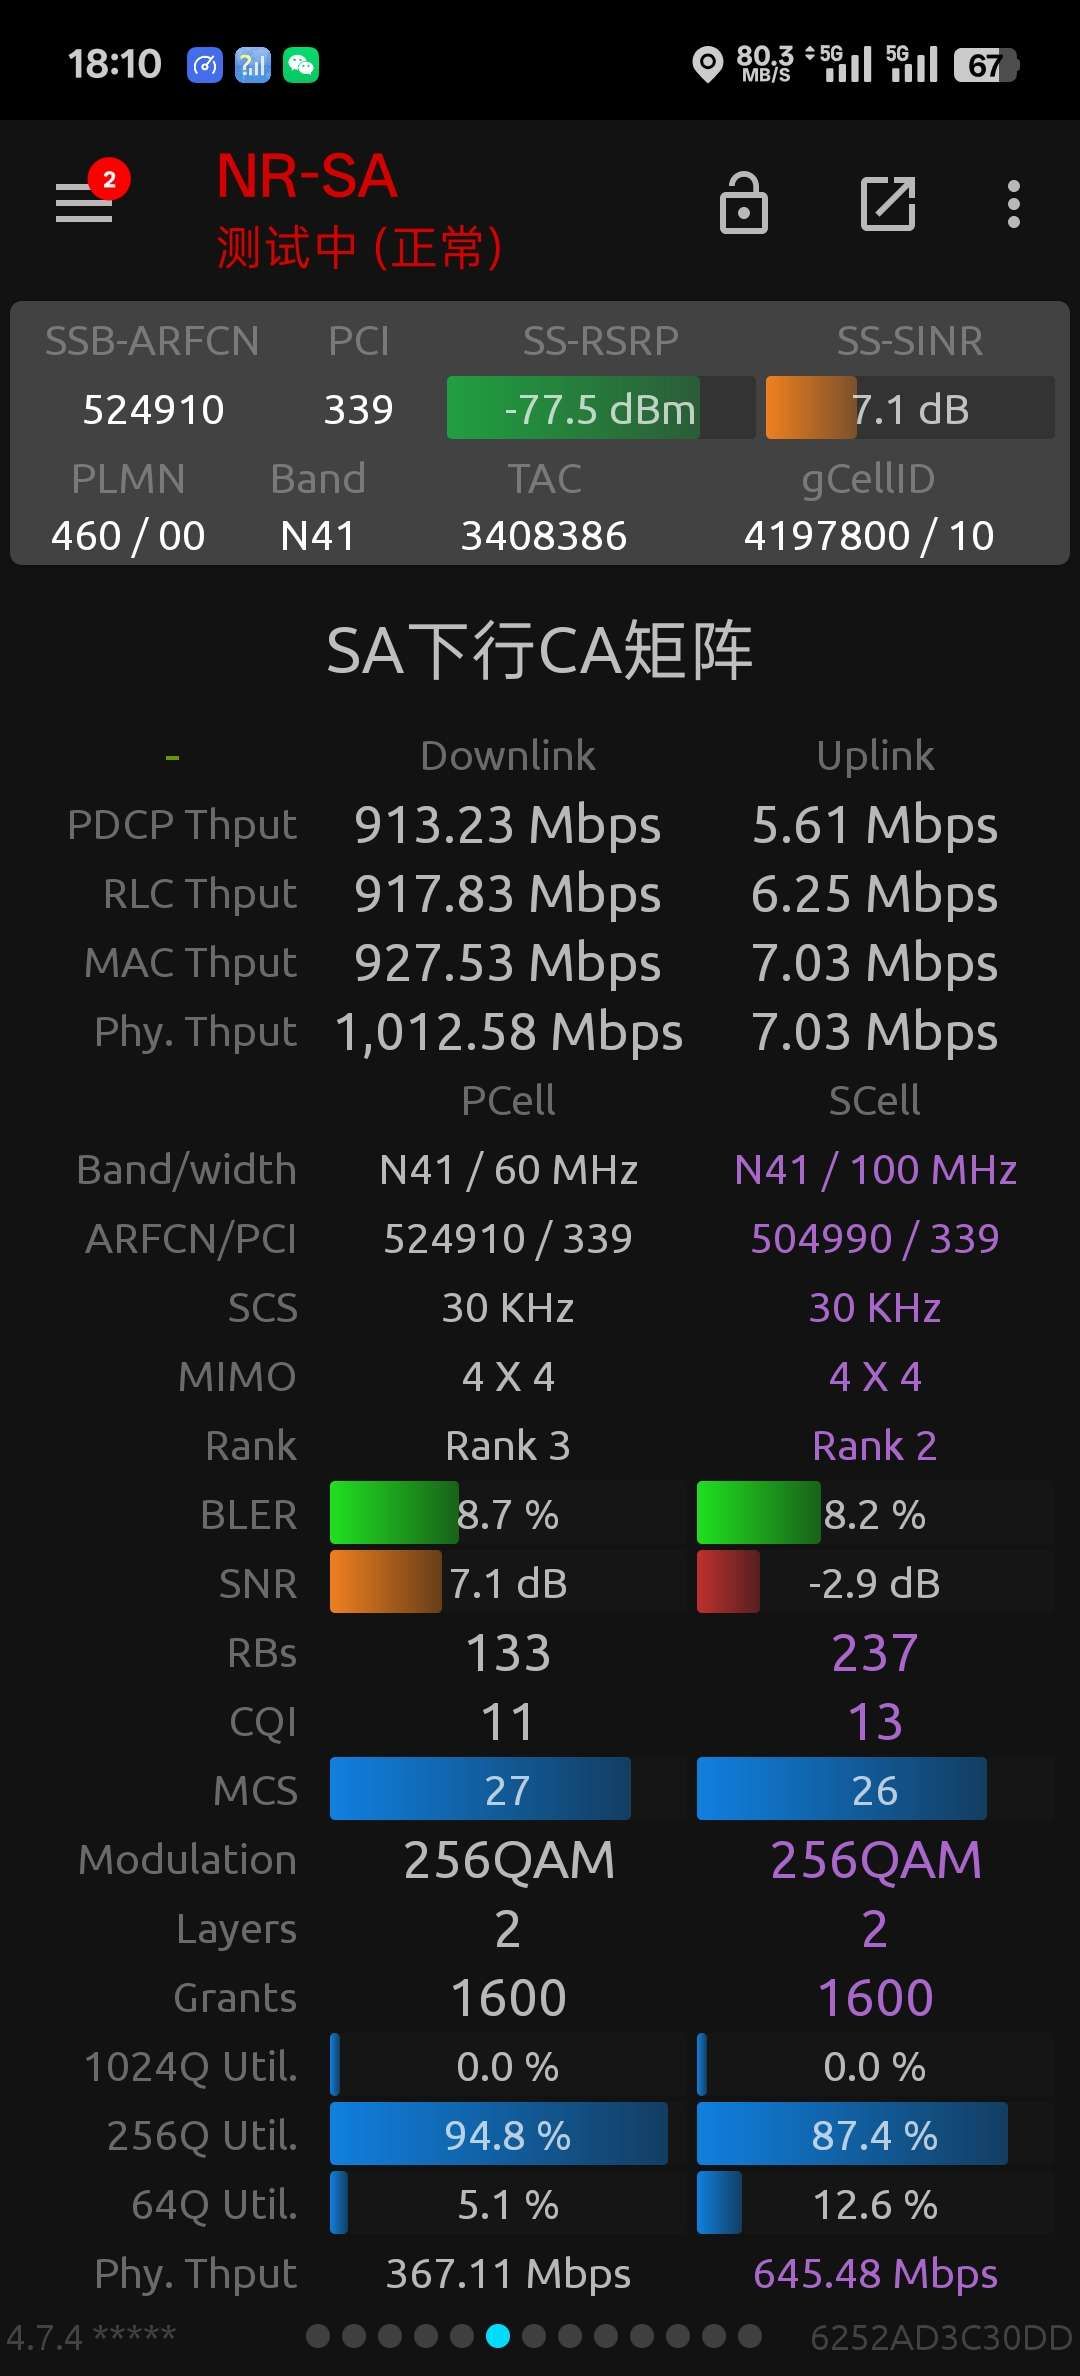Open the three-dot overflow menu
1080x2376 pixels.
tap(1014, 204)
